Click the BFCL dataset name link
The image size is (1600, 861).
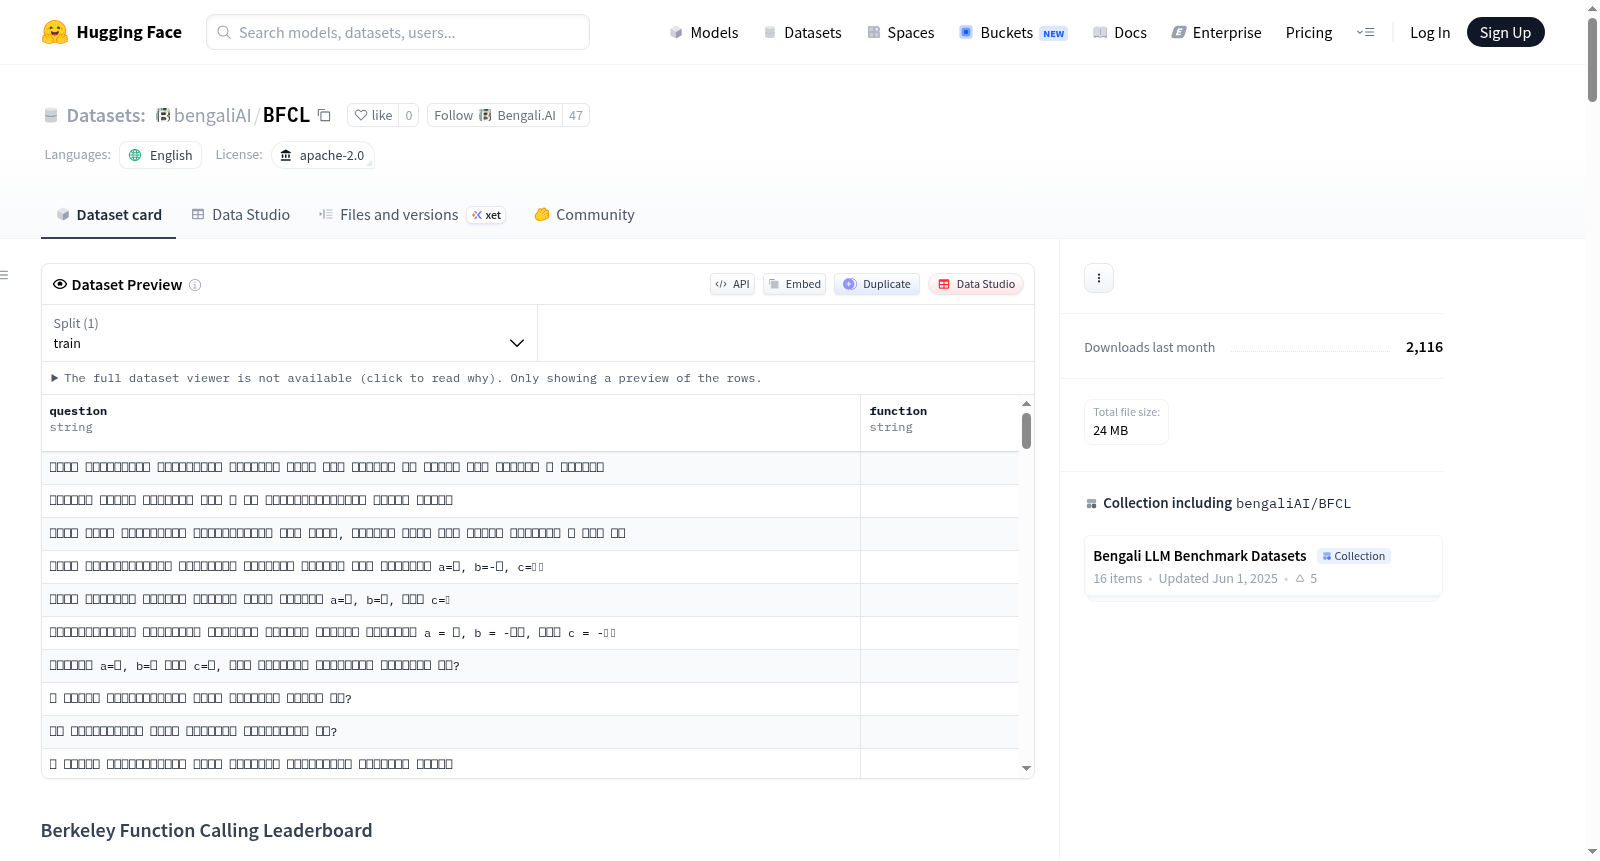click(286, 115)
